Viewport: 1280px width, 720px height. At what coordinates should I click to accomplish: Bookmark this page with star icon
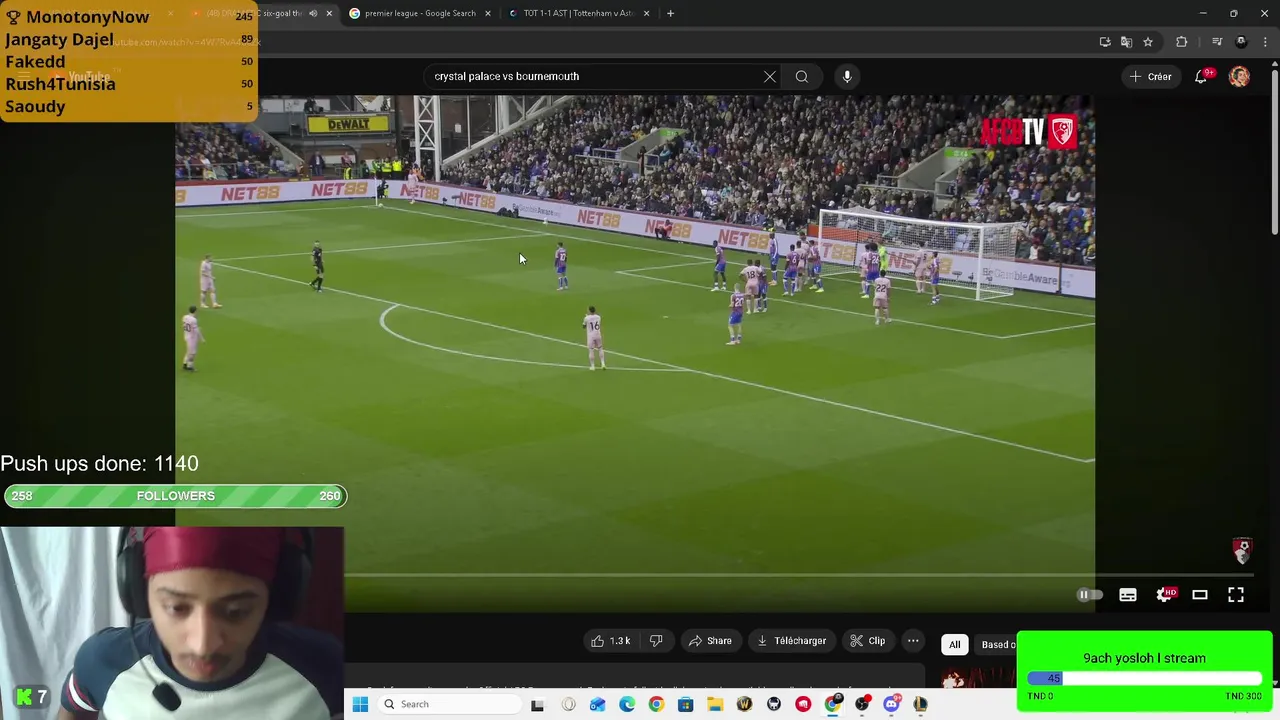pos(1148,41)
